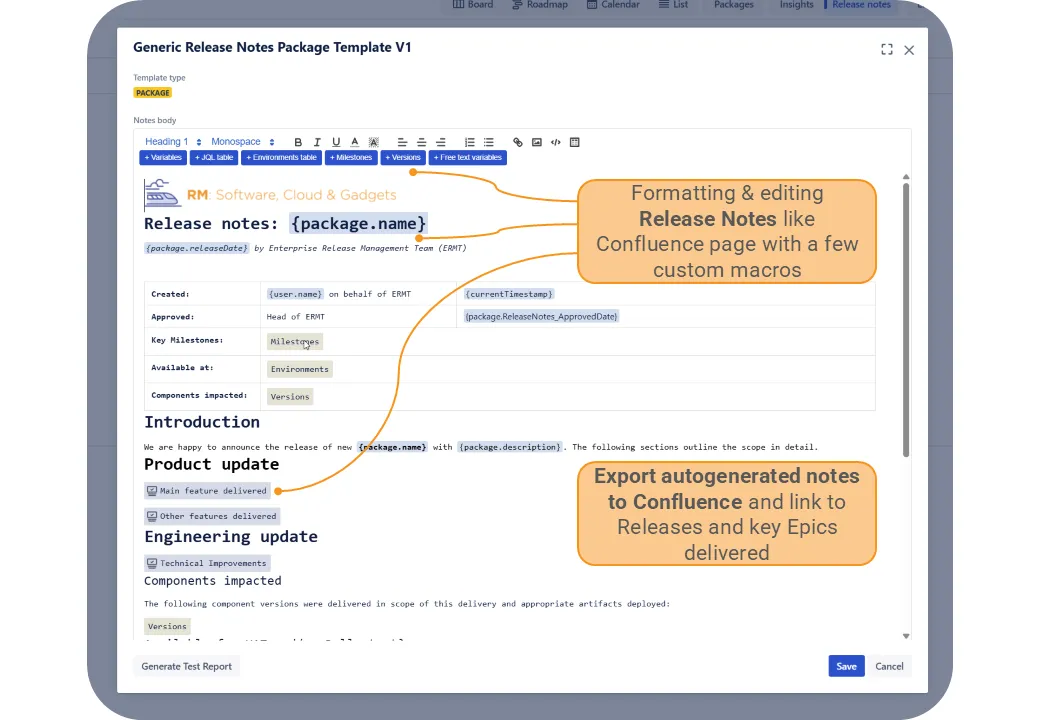Insert a hyperlink using the link icon
This screenshot has height=720, width=1040.
click(518, 142)
